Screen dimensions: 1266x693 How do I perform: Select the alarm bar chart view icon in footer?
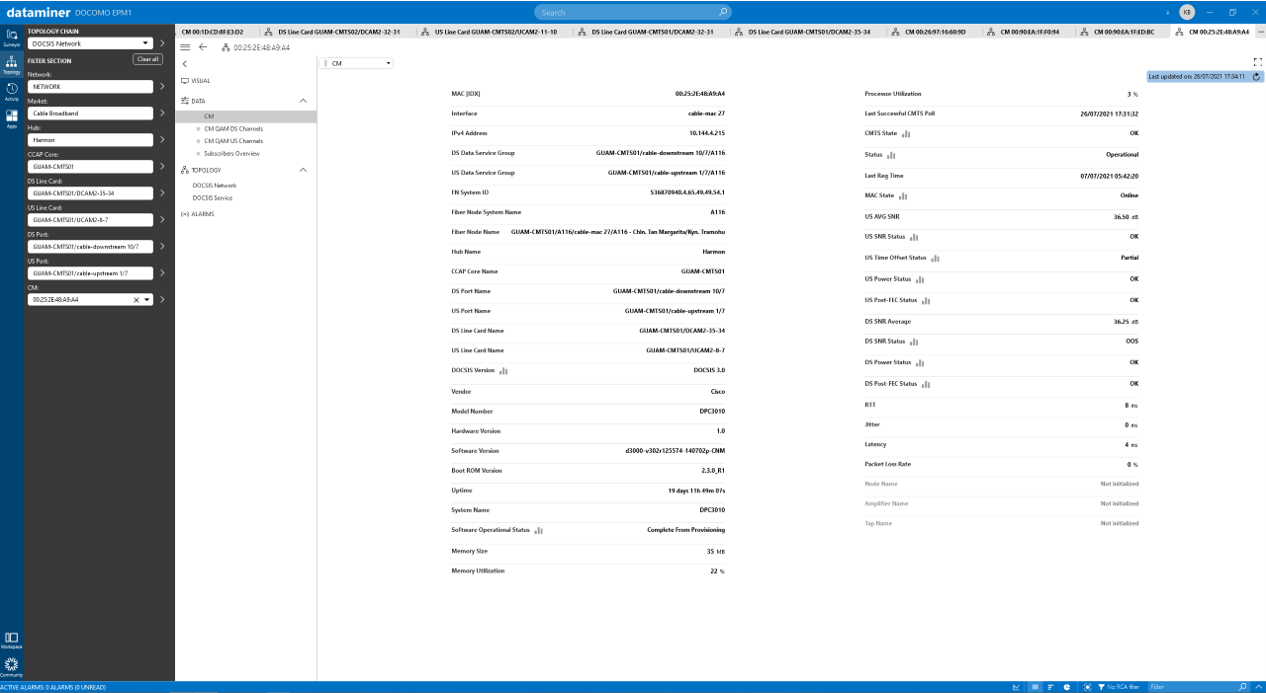[x=1051, y=687]
